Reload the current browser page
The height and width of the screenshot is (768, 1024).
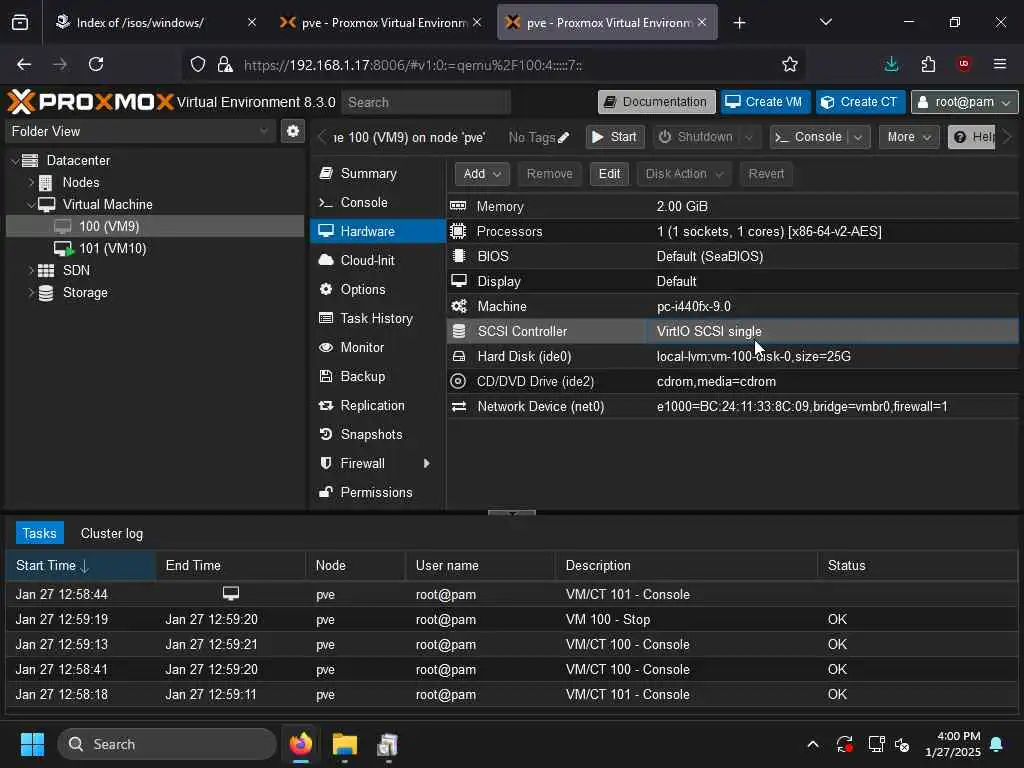click(96, 64)
